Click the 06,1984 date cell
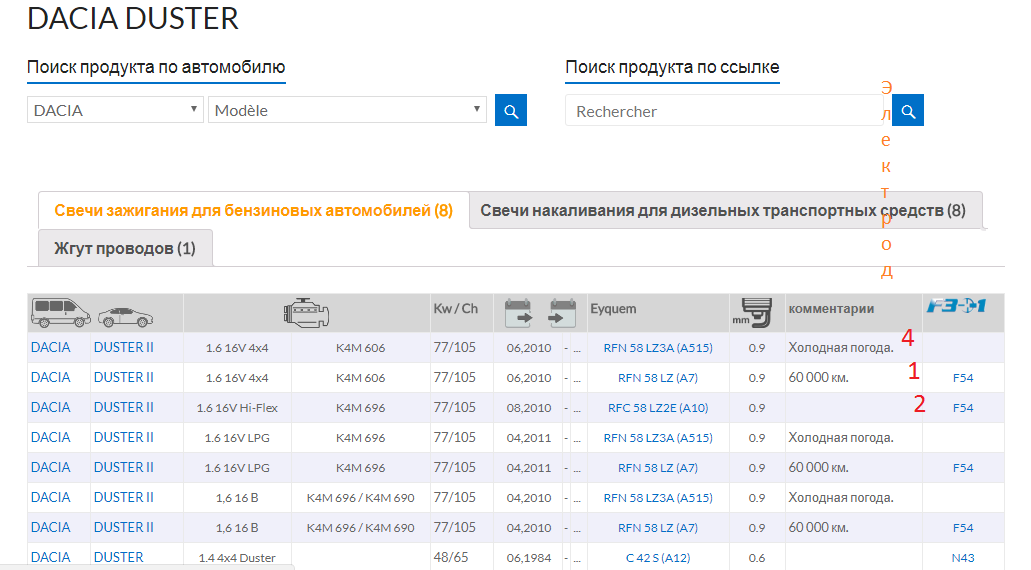Image resolution: width=1031 pixels, height=570 pixels. point(529,558)
